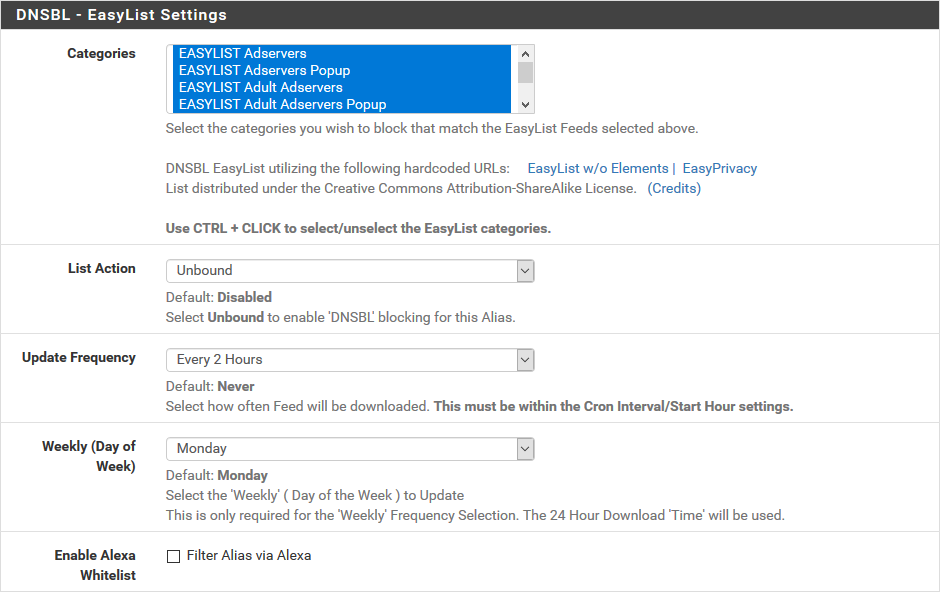Click the Default: Disabled text
This screenshot has width=940, height=592.
click(218, 297)
